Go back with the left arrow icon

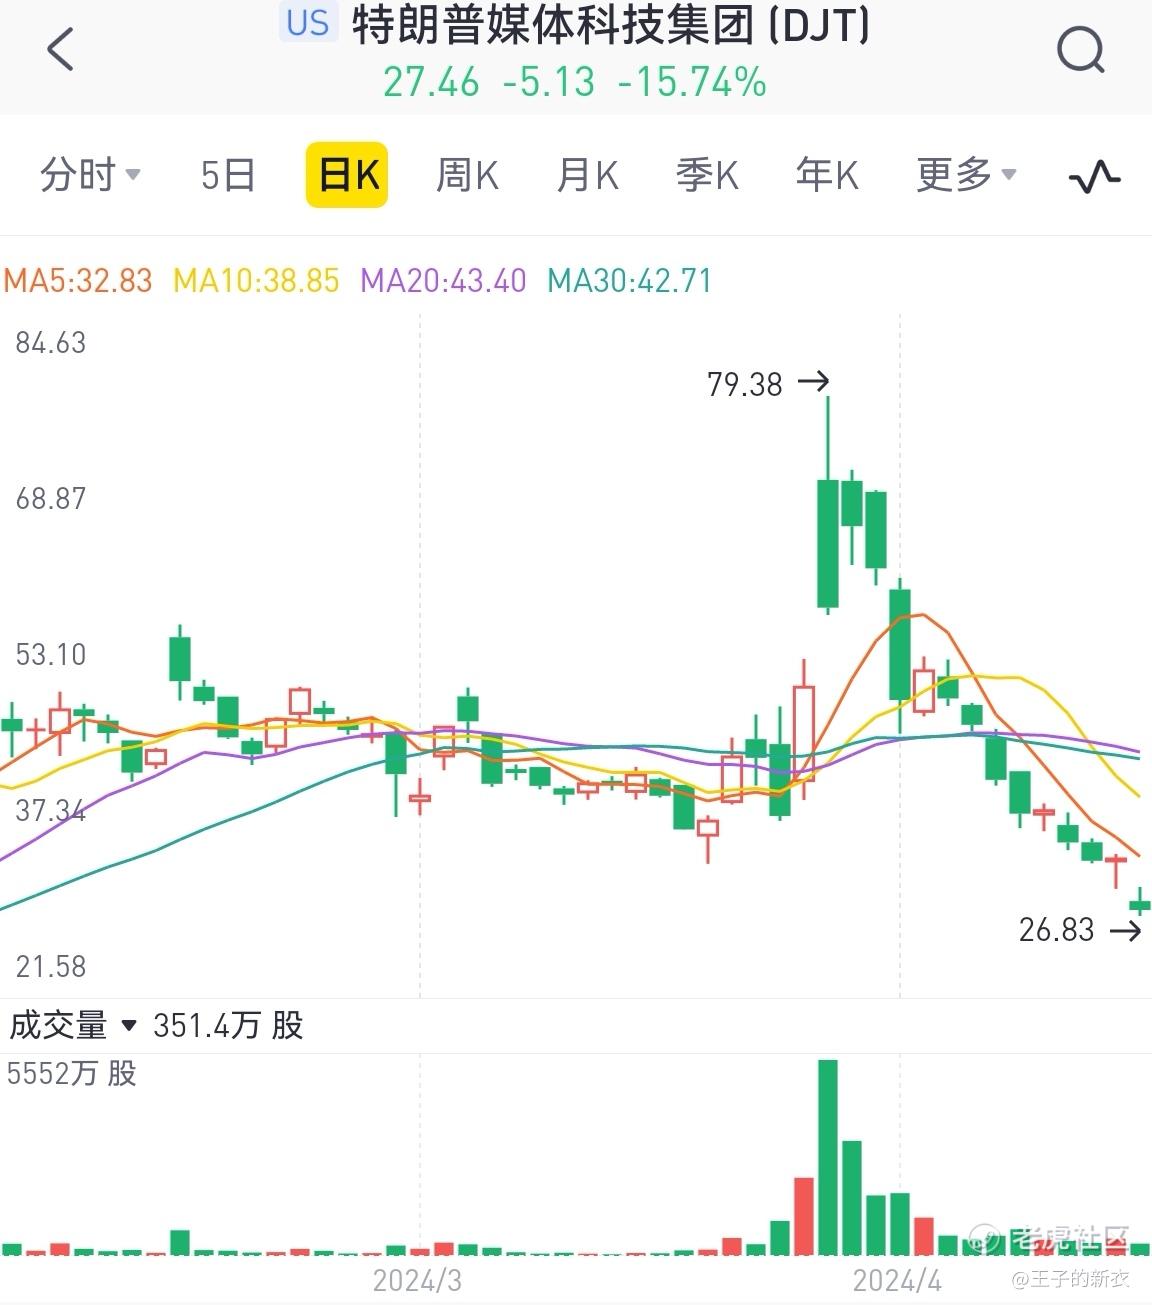click(x=61, y=49)
